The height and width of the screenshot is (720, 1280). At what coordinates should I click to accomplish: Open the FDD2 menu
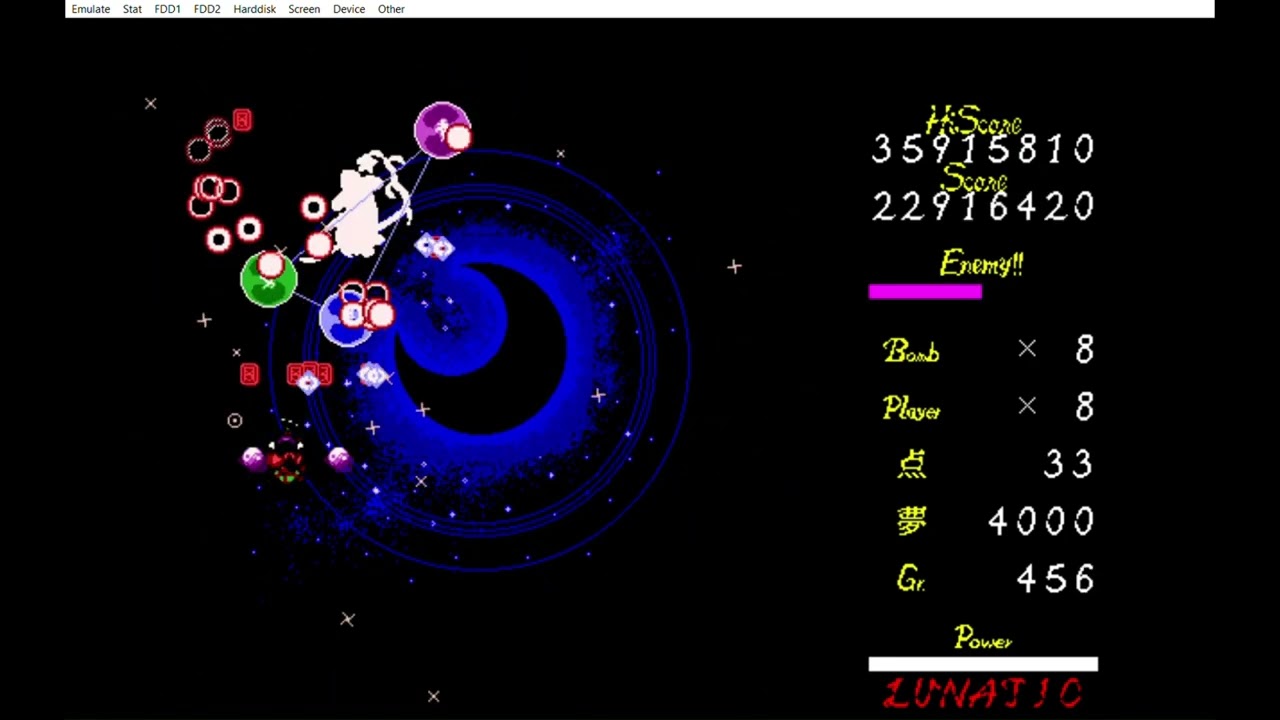click(207, 9)
